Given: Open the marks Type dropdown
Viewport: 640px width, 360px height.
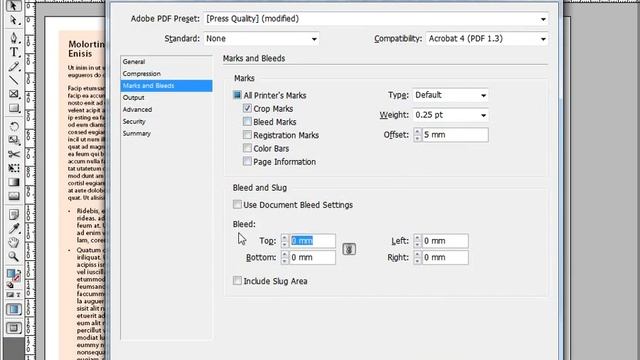Looking at the screenshot, I should pos(451,95).
